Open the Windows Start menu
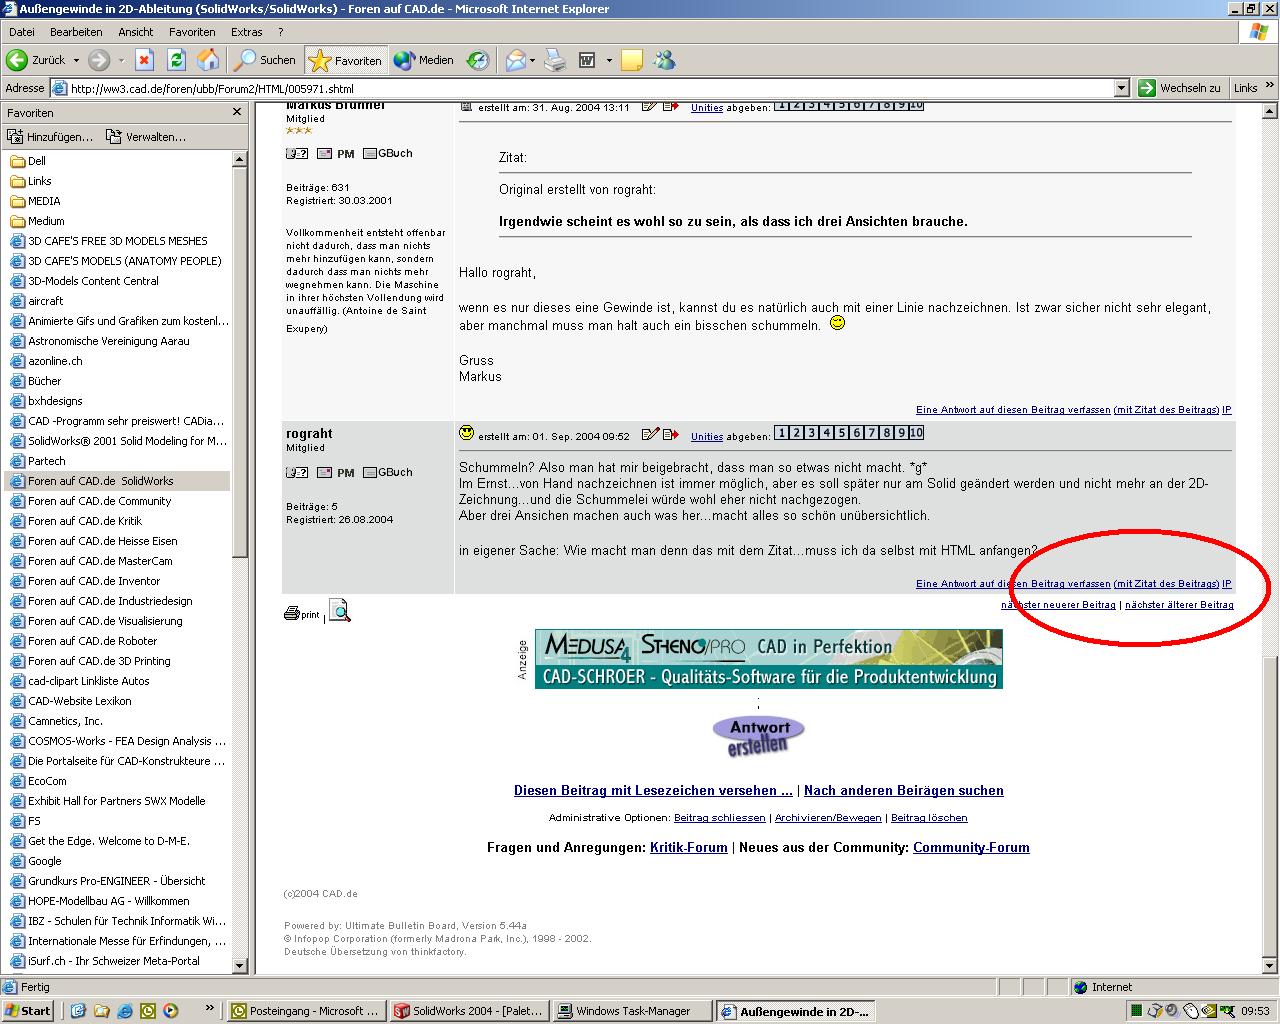The height and width of the screenshot is (1024, 1280). tap(28, 1011)
